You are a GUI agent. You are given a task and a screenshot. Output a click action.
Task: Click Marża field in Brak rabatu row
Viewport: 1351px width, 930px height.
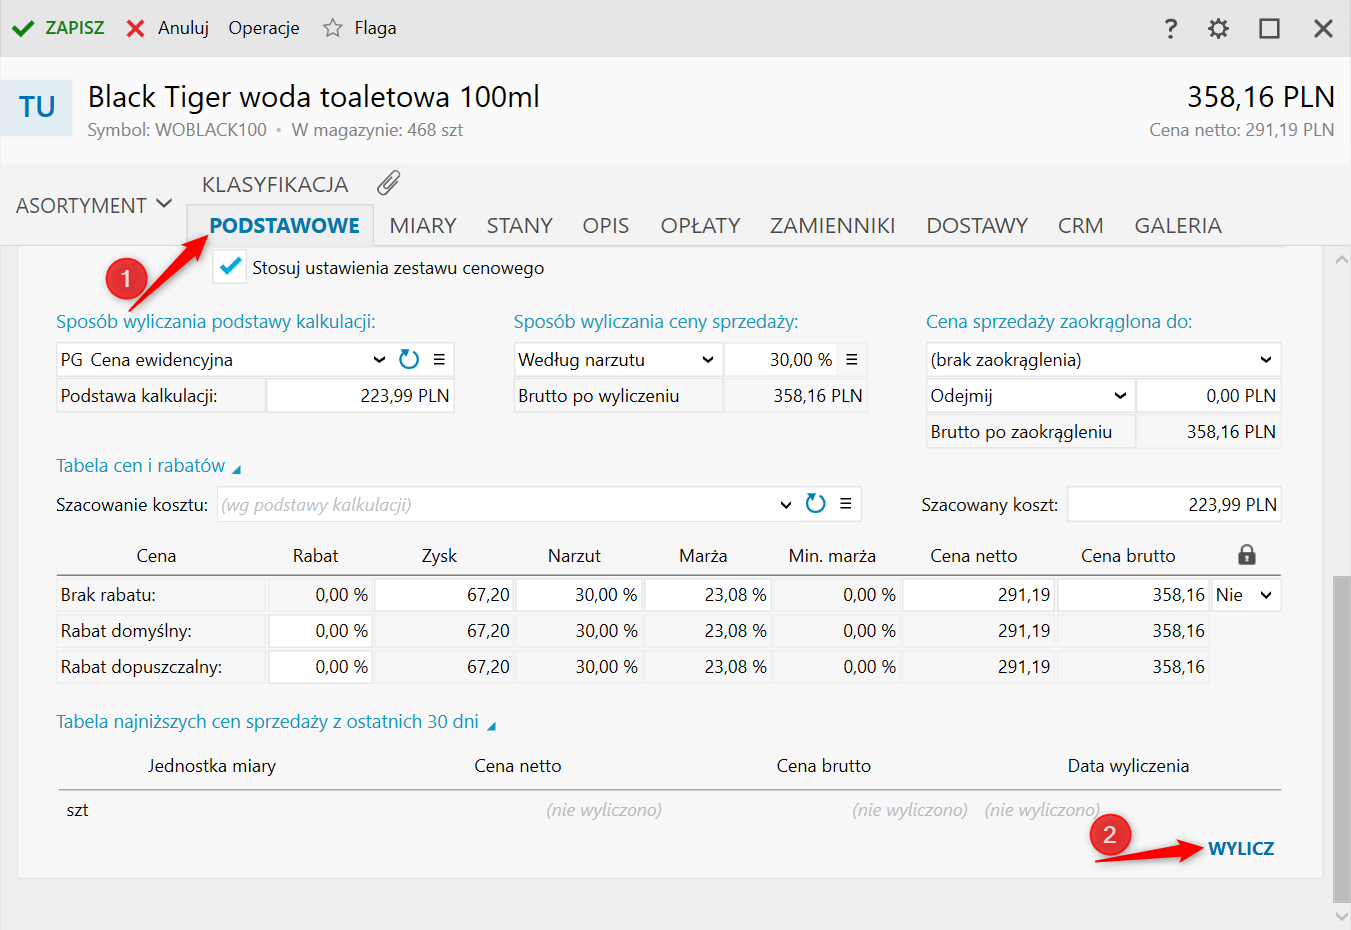pyautogui.click(x=706, y=595)
